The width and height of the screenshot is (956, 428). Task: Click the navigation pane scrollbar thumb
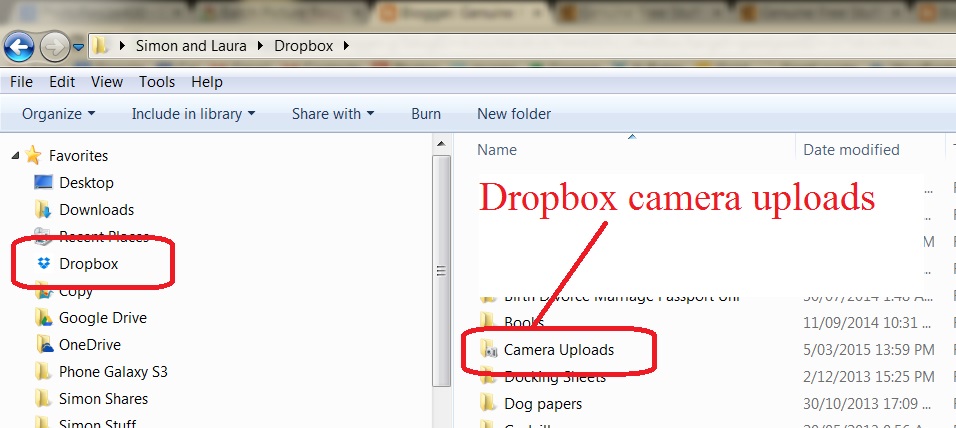441,271
